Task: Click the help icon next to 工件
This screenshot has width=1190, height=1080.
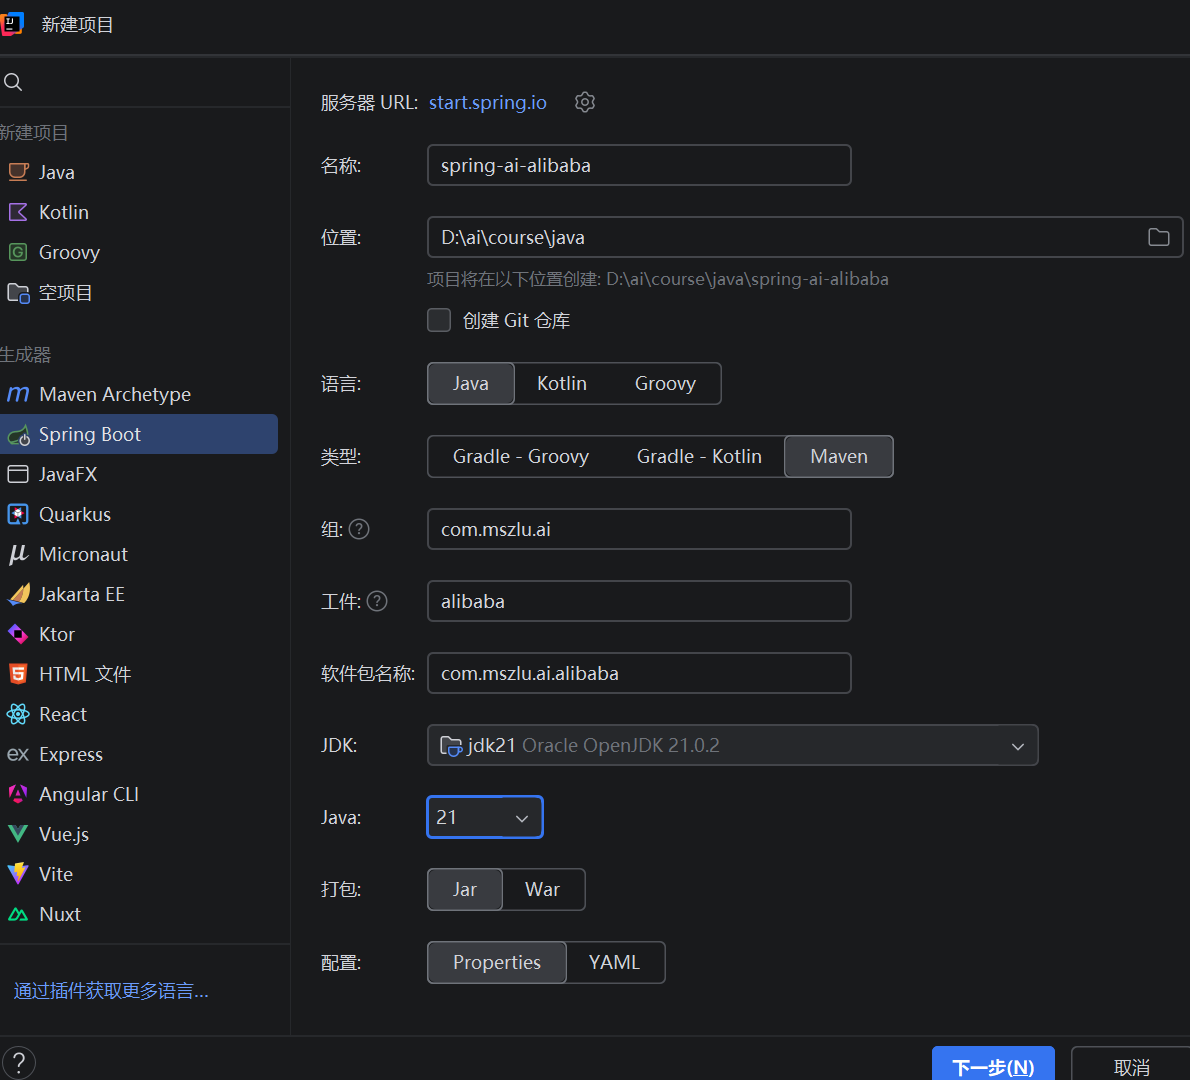Action: coord(377,601)
